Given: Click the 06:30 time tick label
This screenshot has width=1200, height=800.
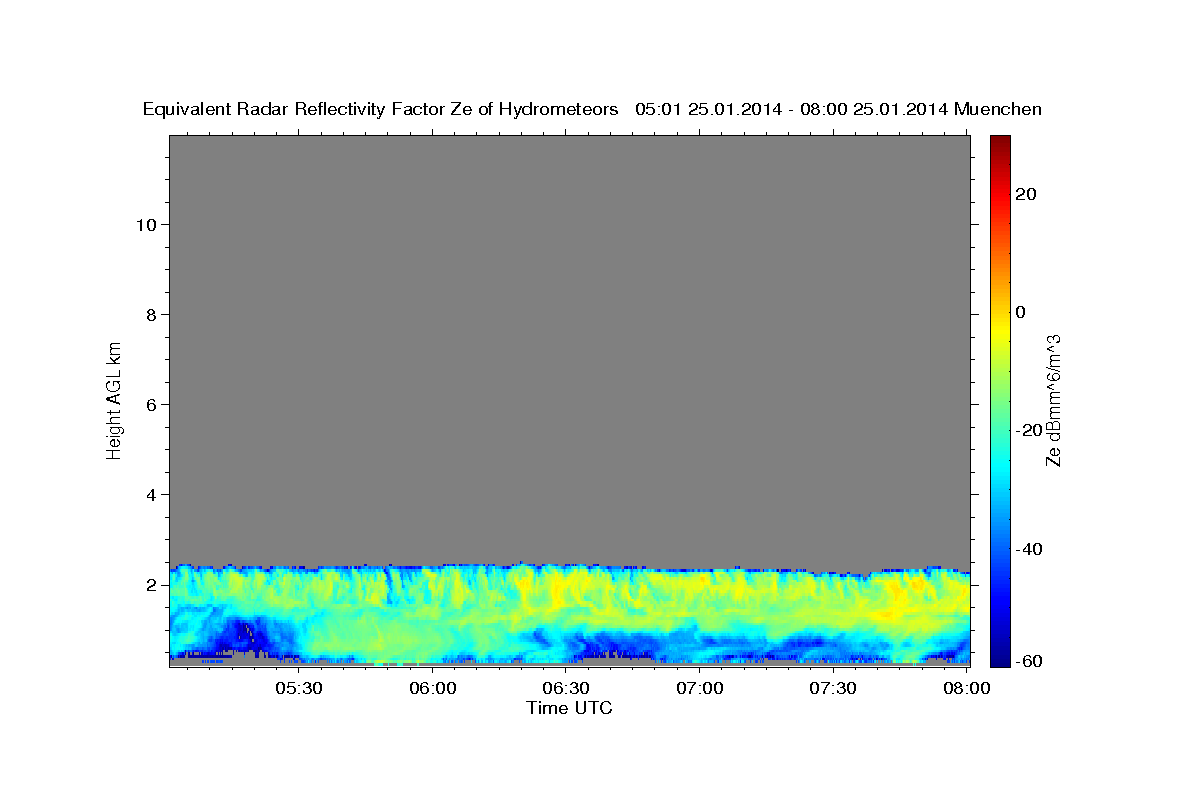Looking at the screenshot, I should (566, 688).
